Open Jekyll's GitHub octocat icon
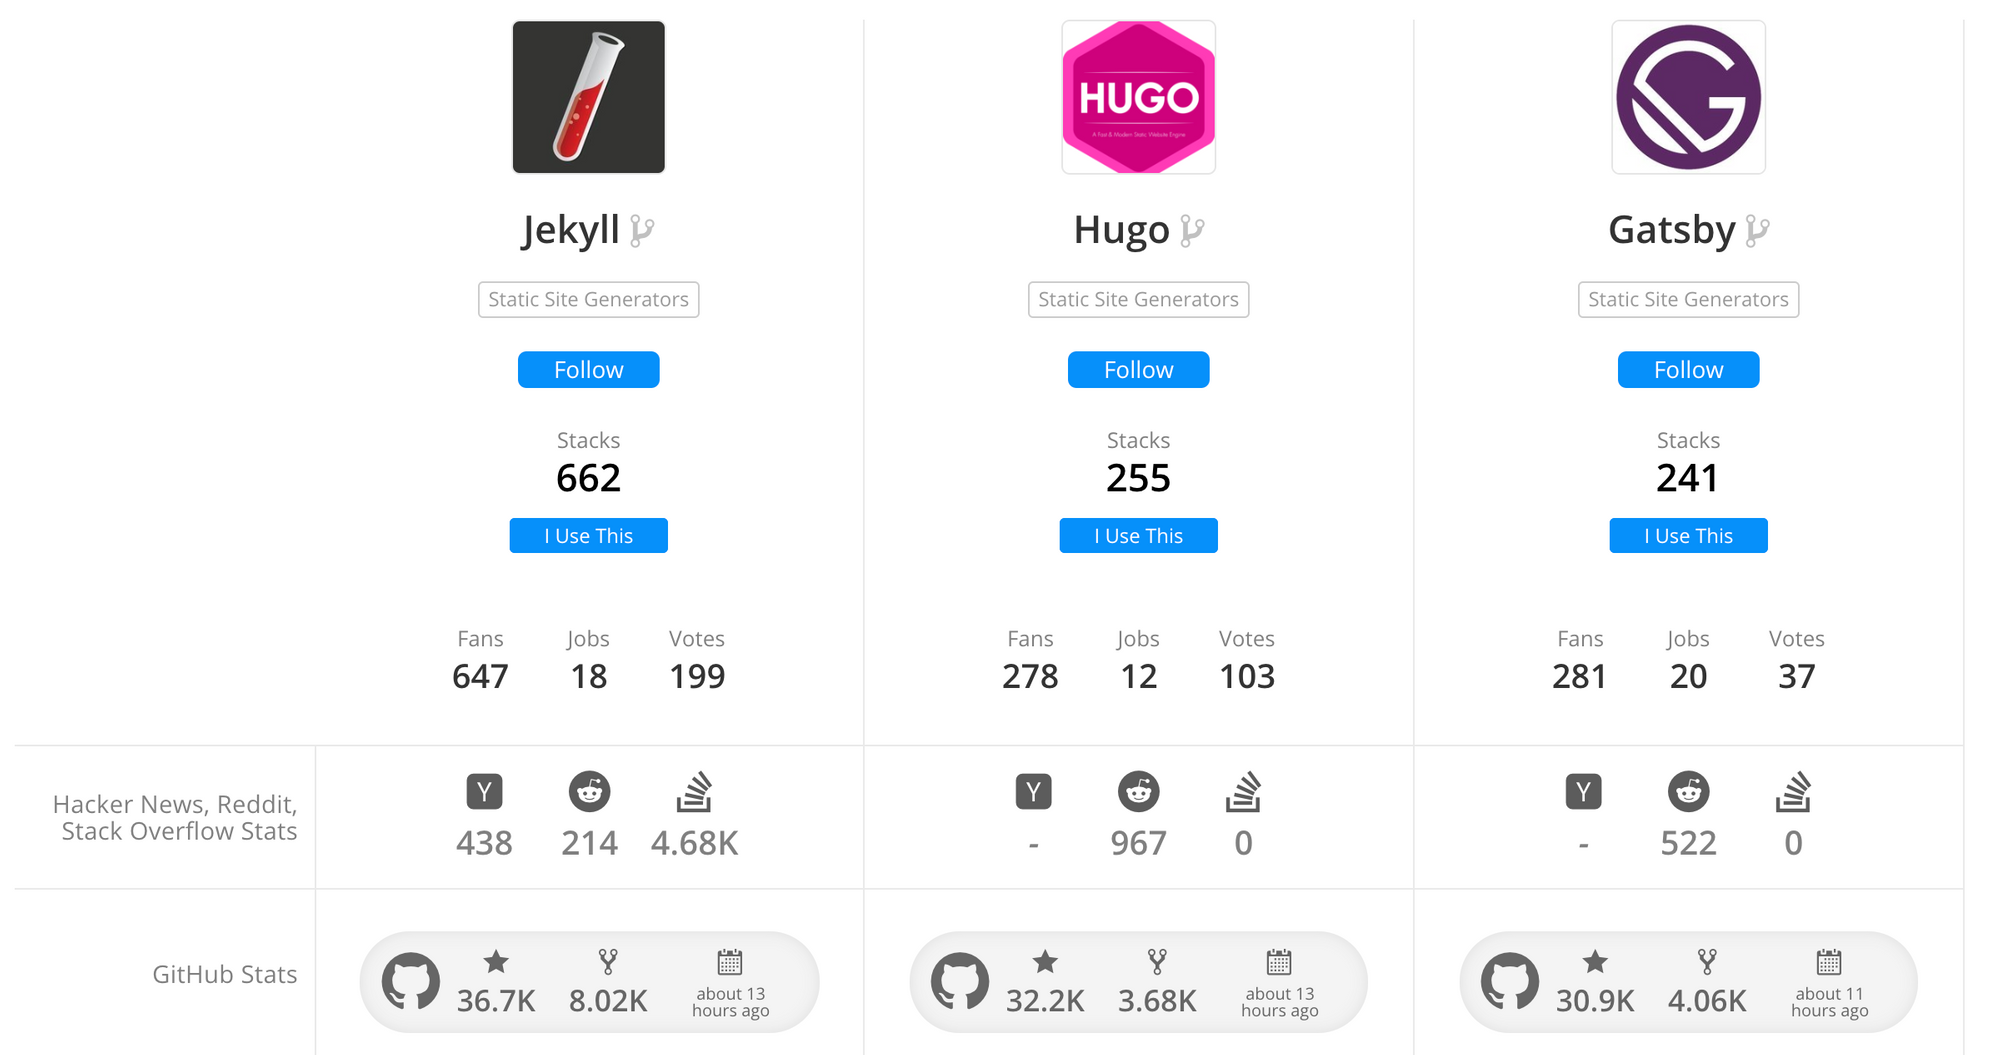Image resolution: width=2000 pixels, height=1055 pixels. 410,981
